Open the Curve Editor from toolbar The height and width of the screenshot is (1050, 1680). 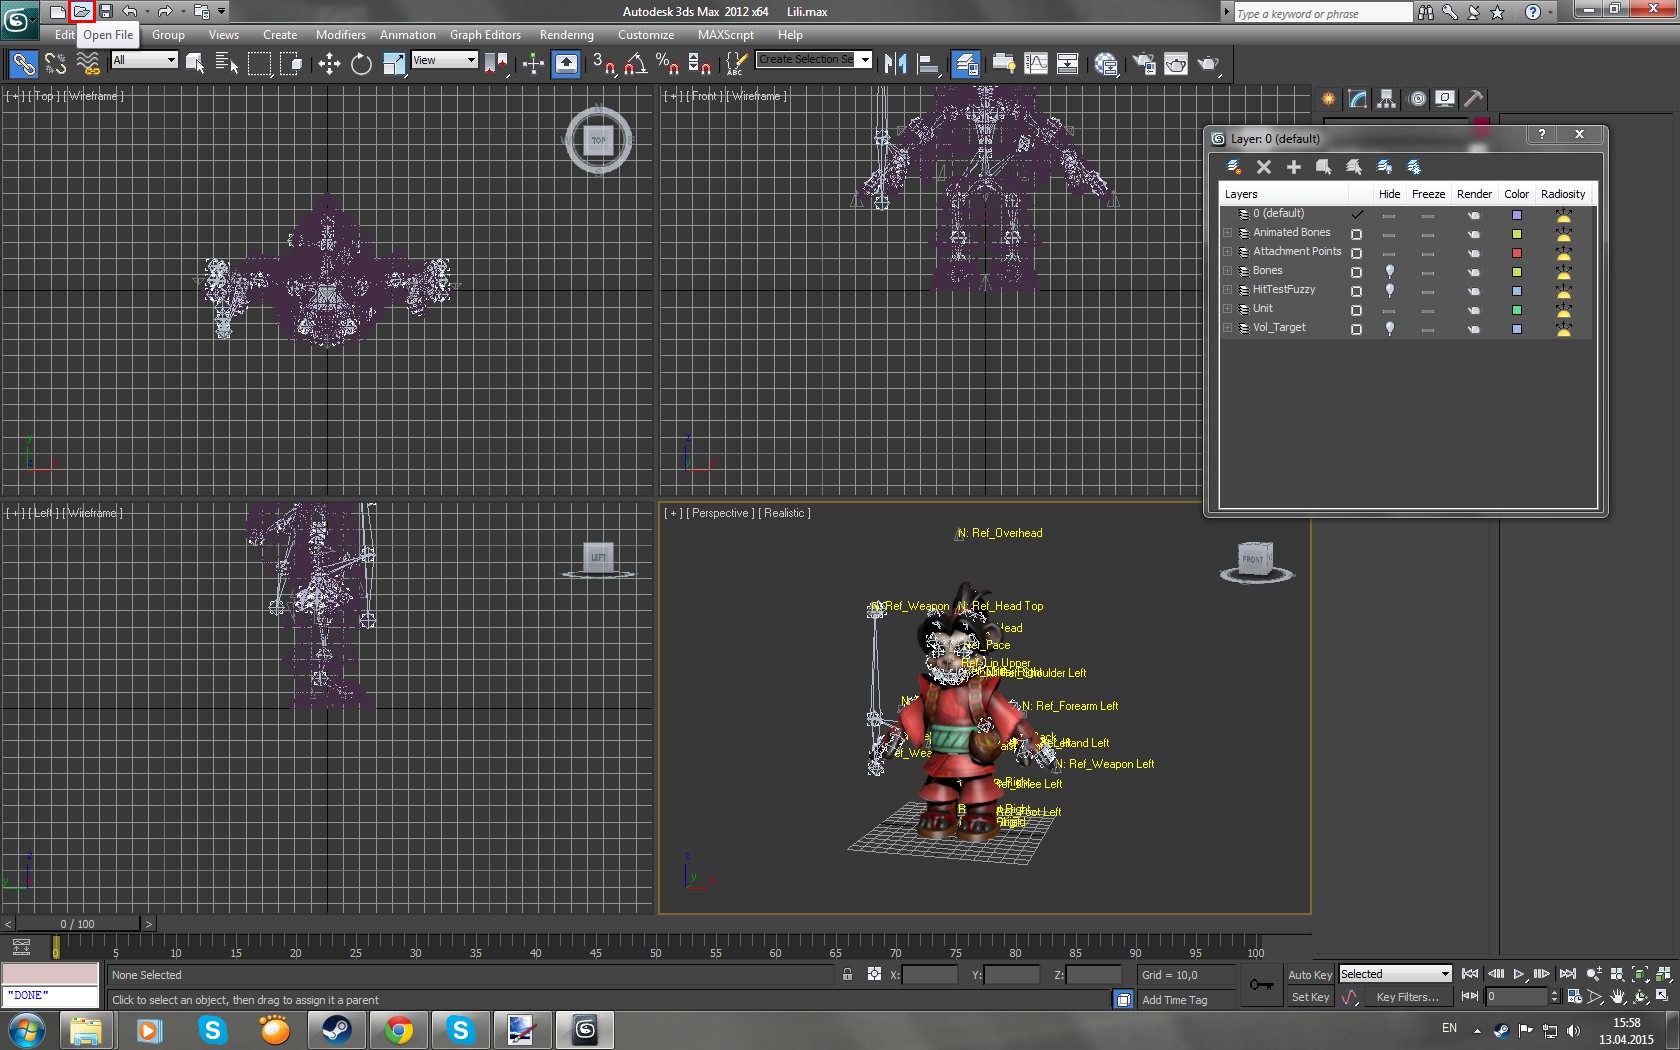click(1036, 64)
